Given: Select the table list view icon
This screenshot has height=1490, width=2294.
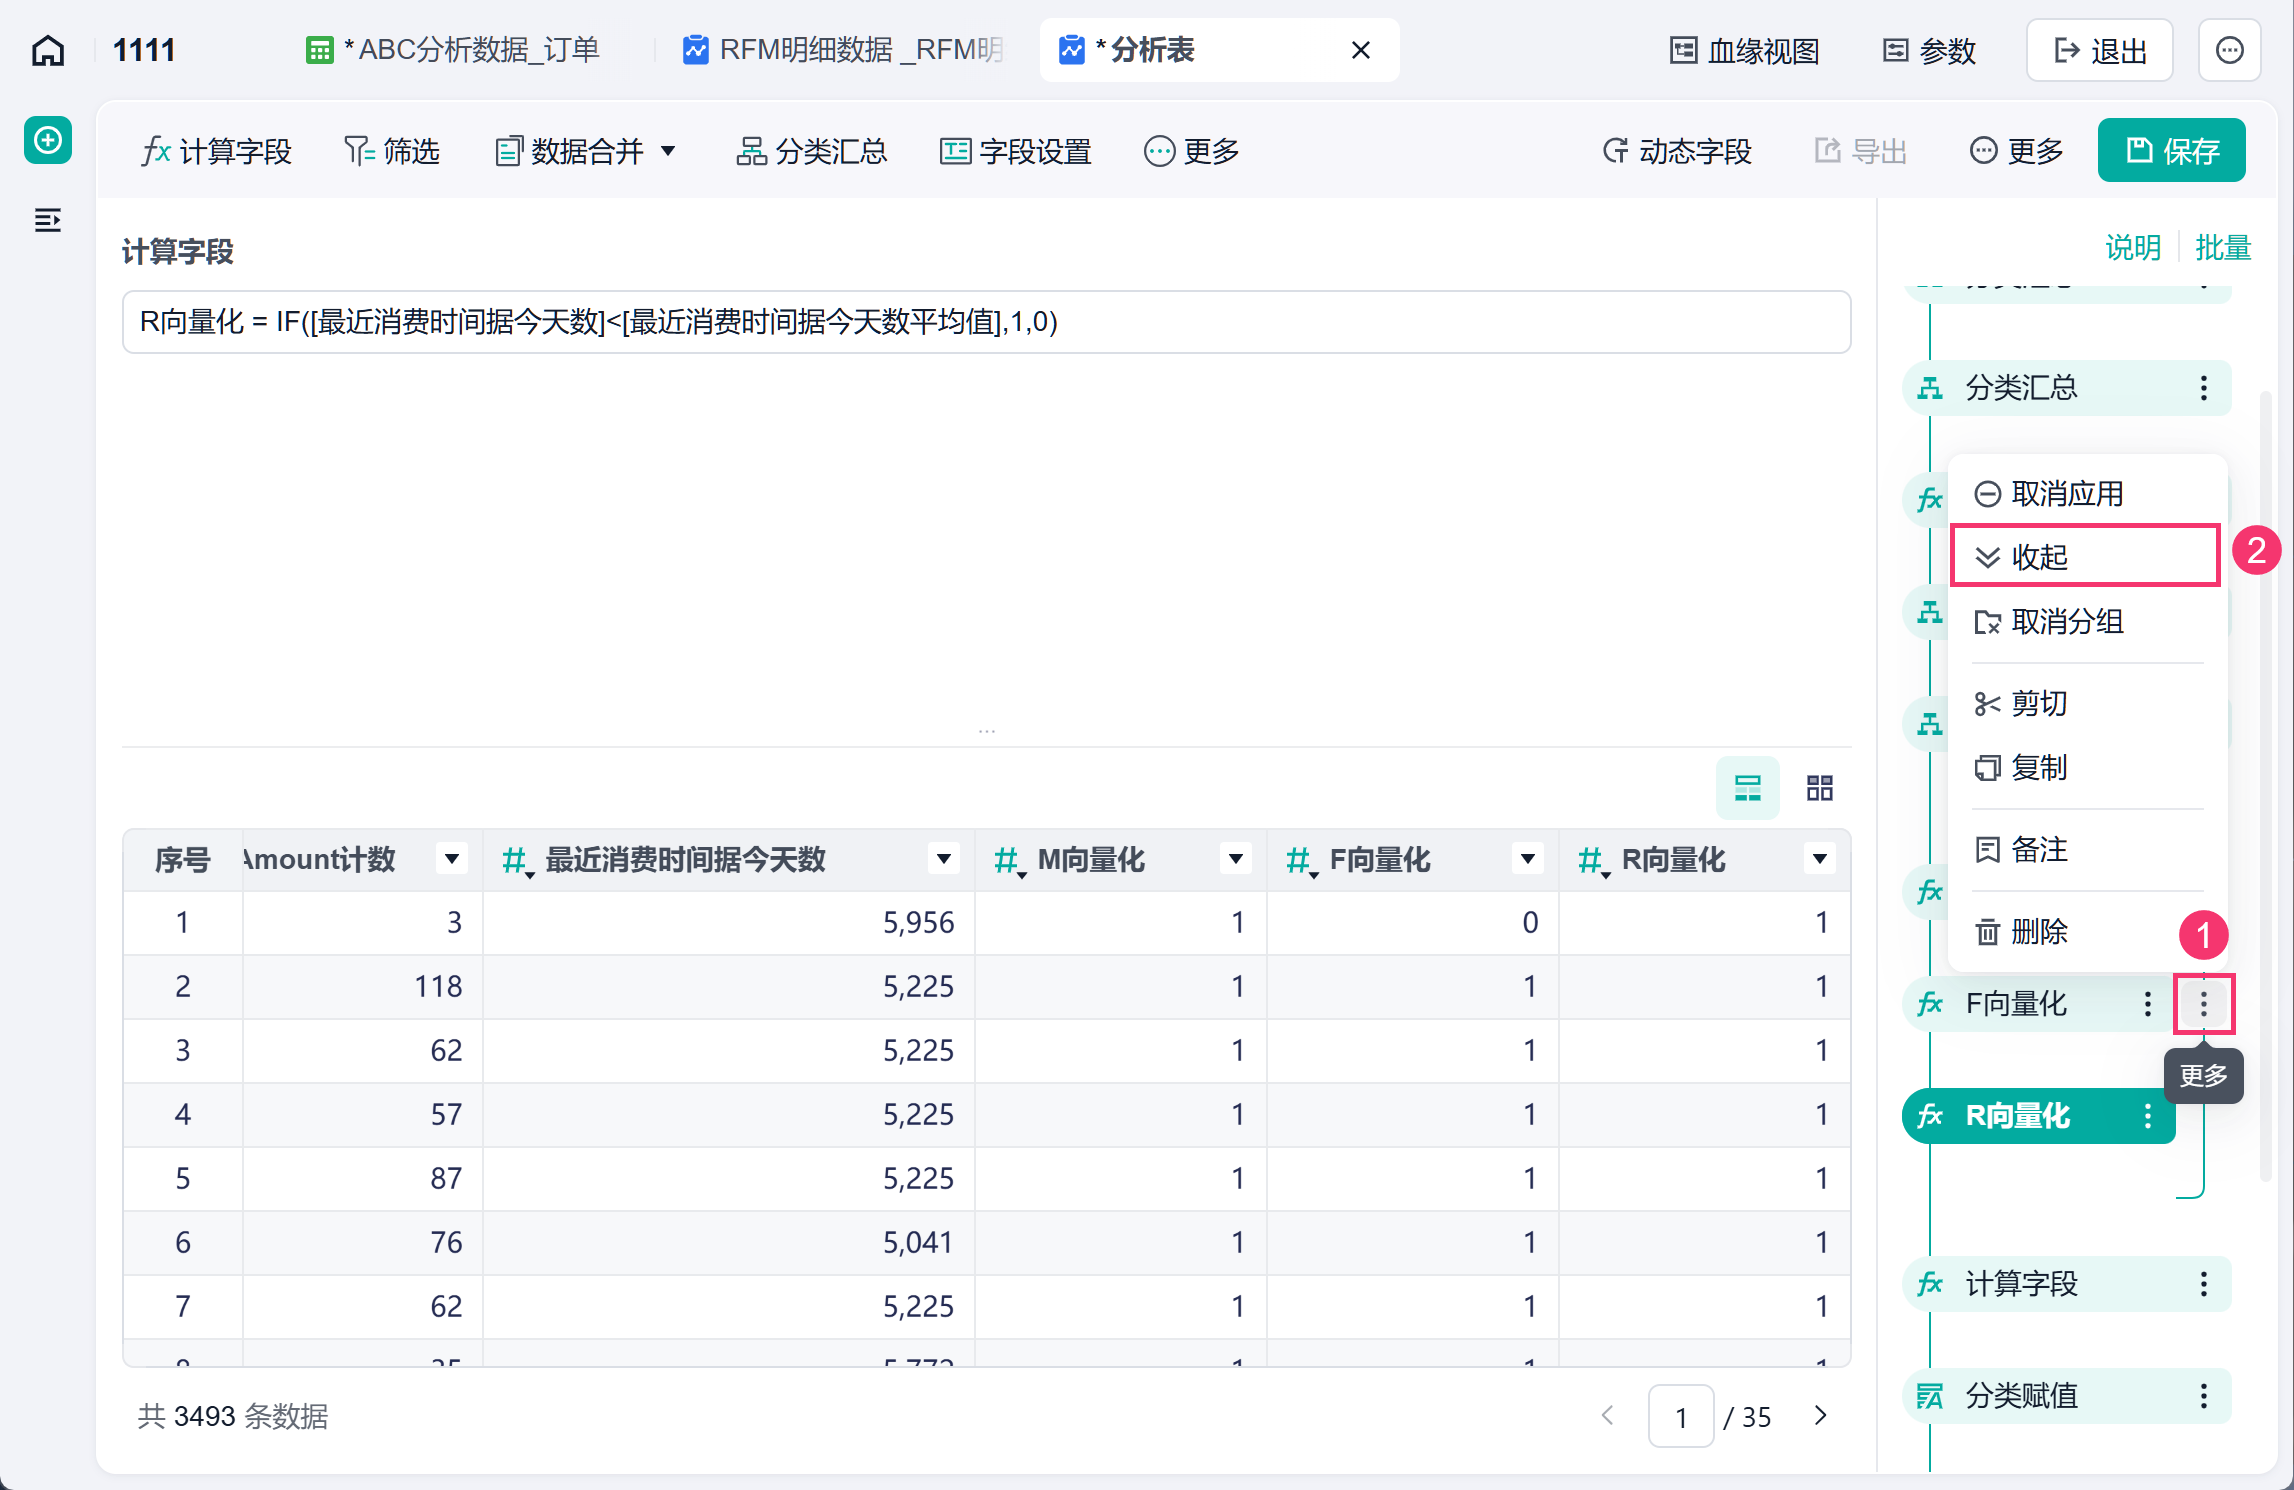Looking at the screenshot, I should (x=1747, y=788).
